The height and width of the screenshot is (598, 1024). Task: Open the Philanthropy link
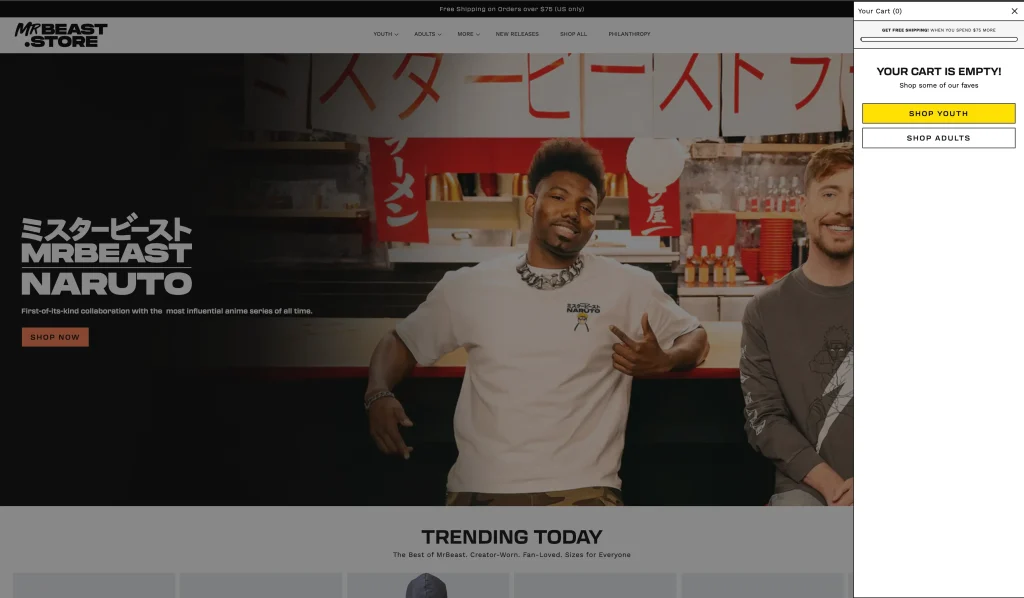click(629, 34)
